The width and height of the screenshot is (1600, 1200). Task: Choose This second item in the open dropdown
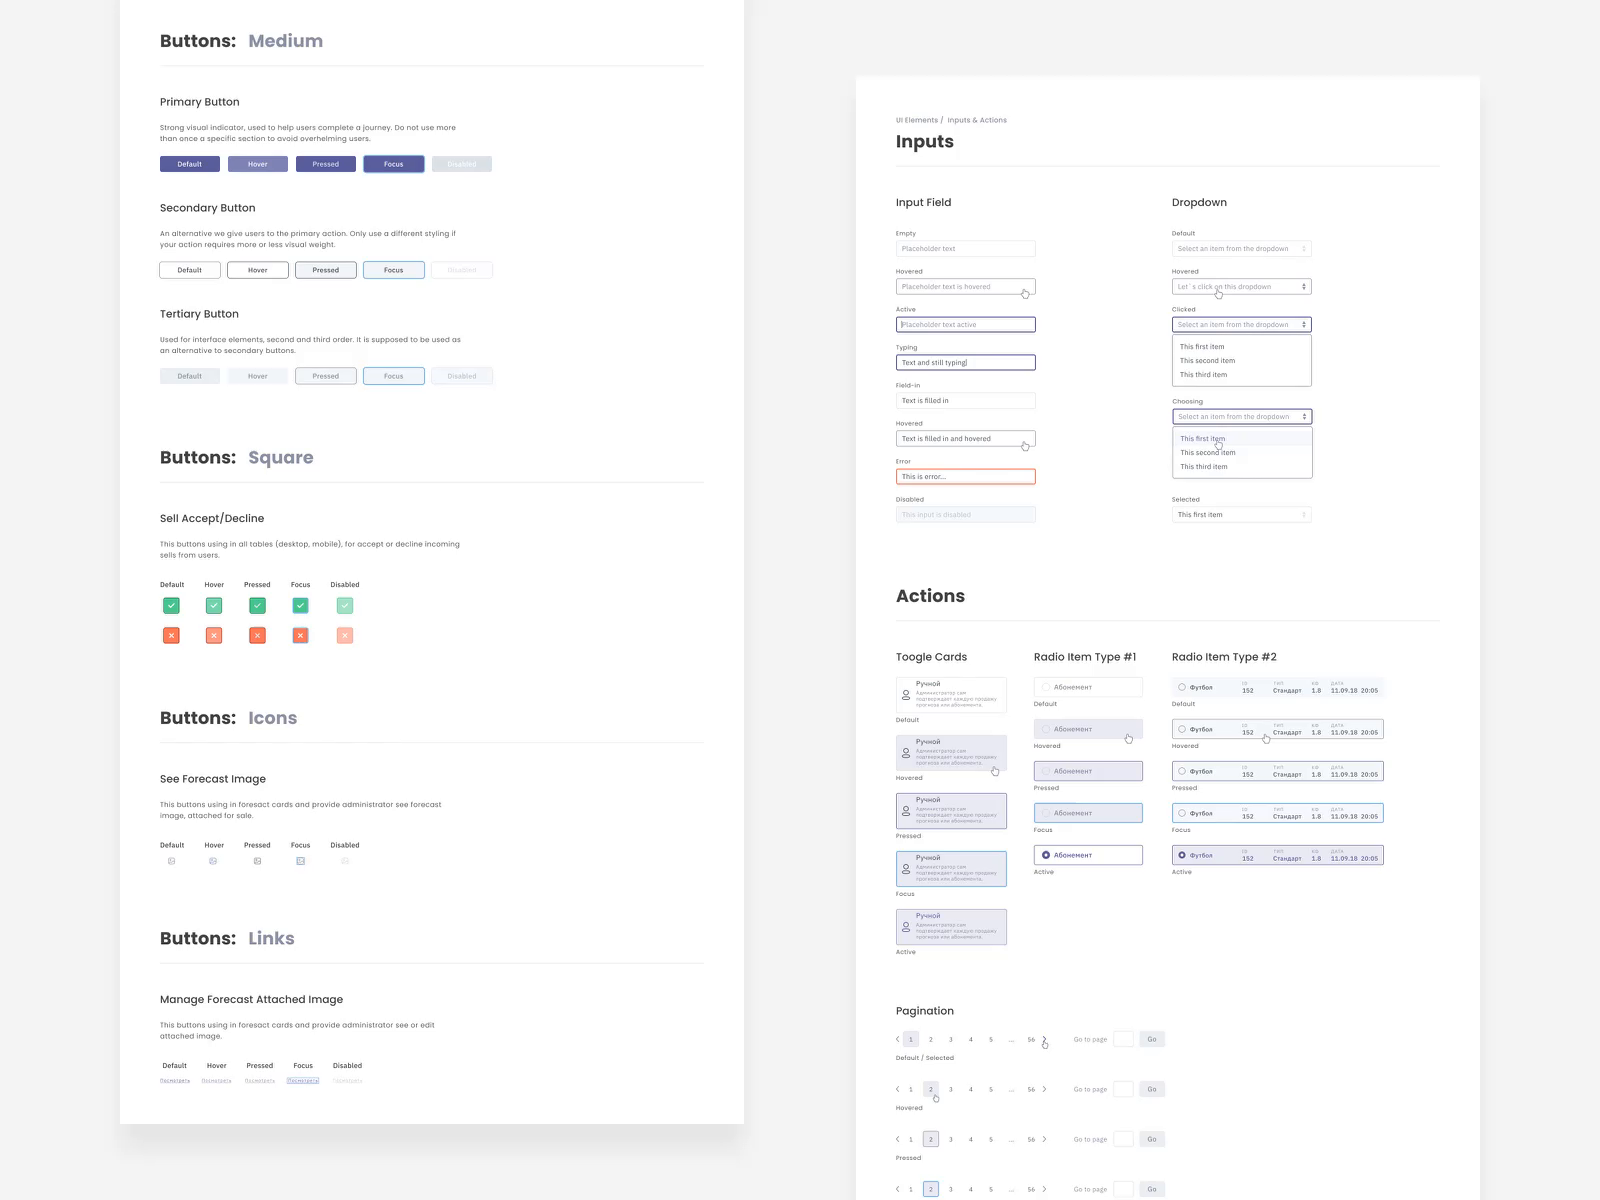[1209, 360]
